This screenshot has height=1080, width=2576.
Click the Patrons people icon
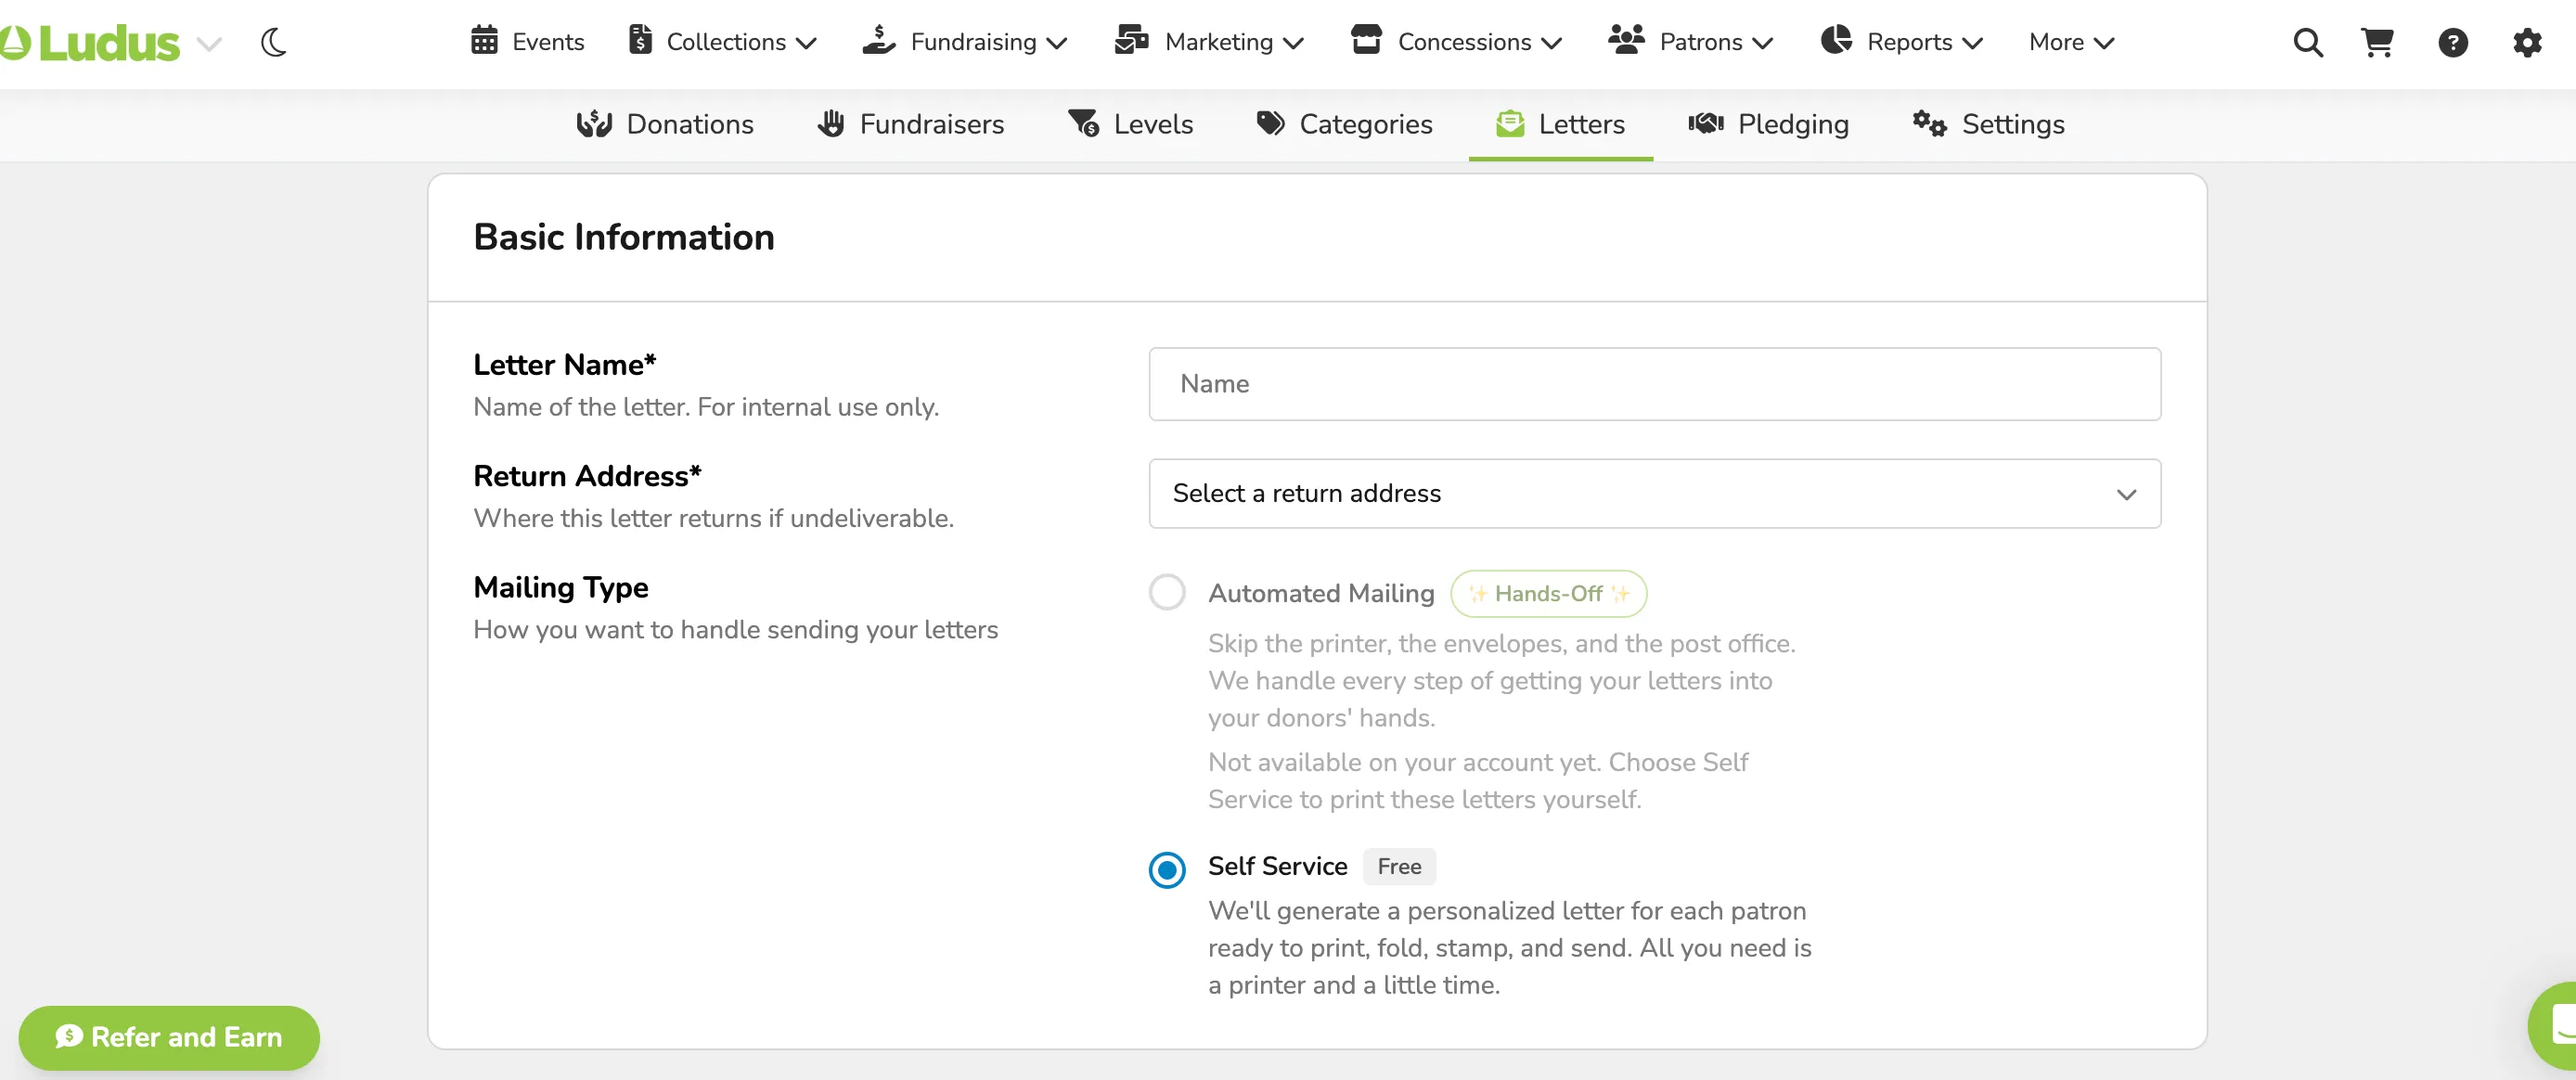tap(1626, 40)
